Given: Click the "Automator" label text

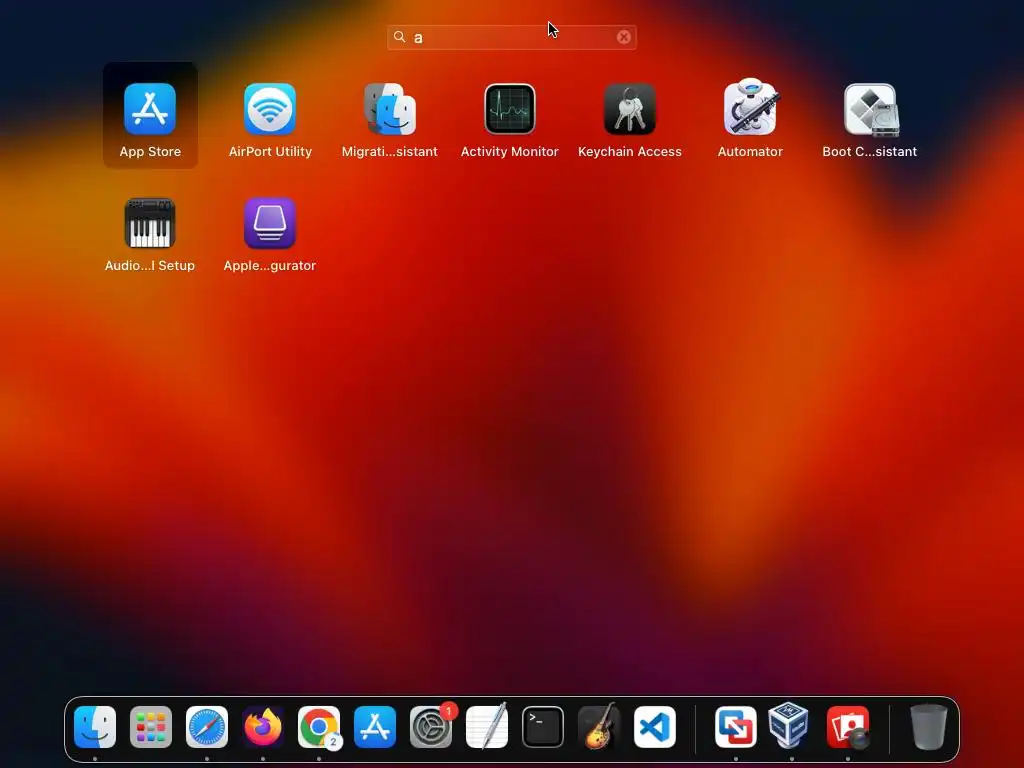Looking at the screenshot, I should [x=750, y=152].
